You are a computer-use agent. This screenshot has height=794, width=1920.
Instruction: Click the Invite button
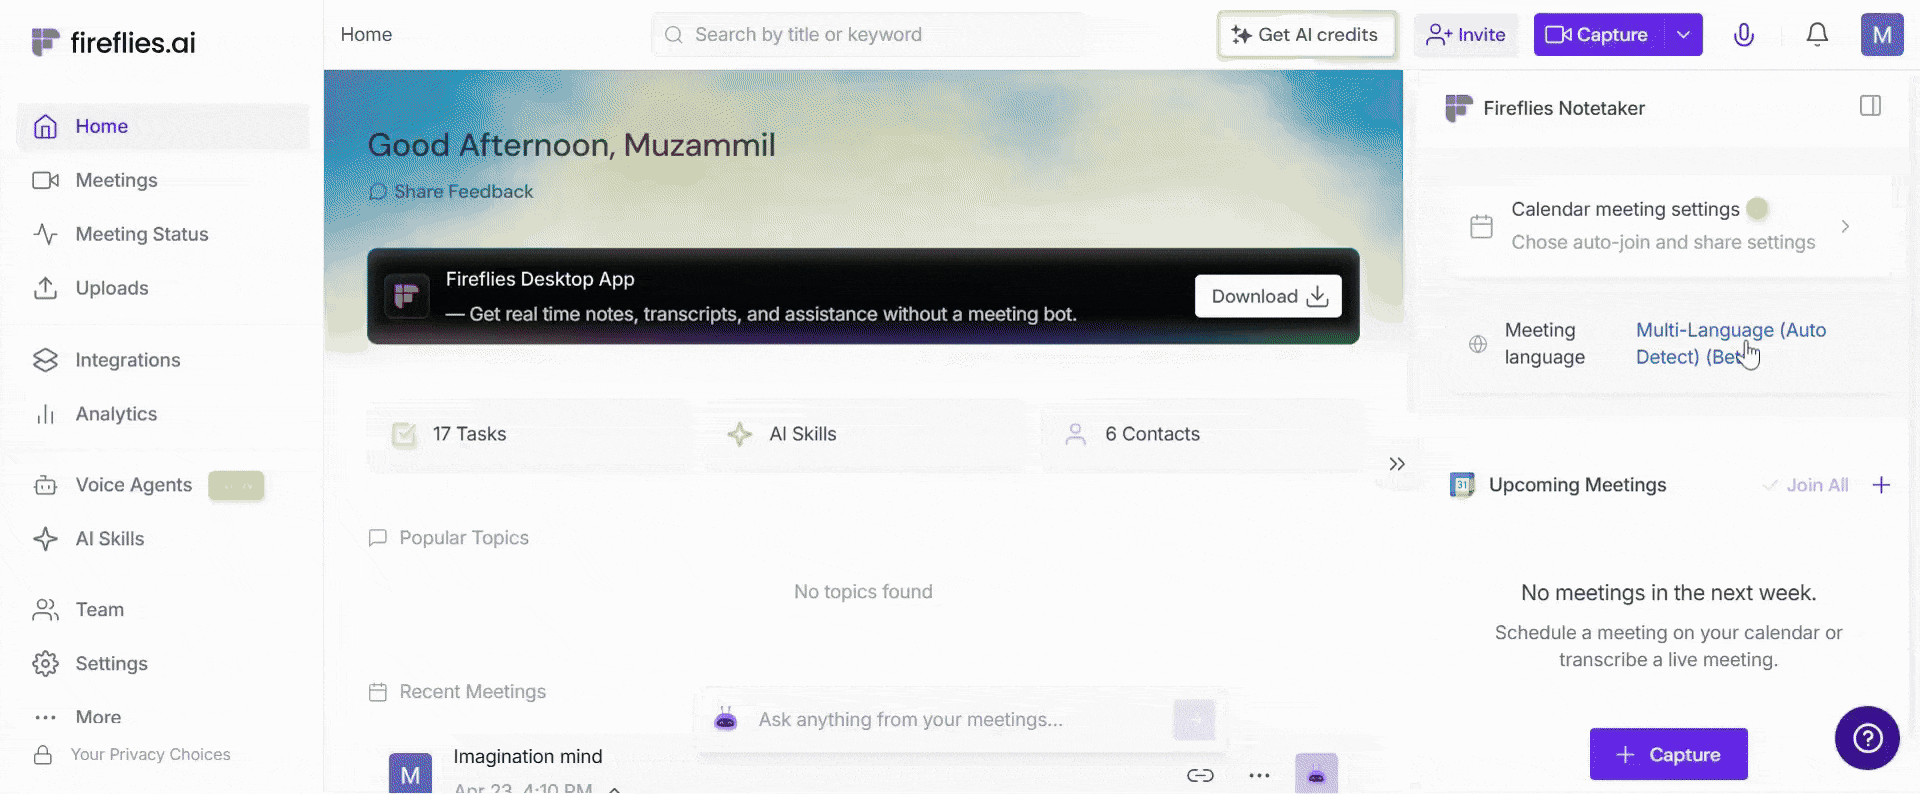point(1466,35)
